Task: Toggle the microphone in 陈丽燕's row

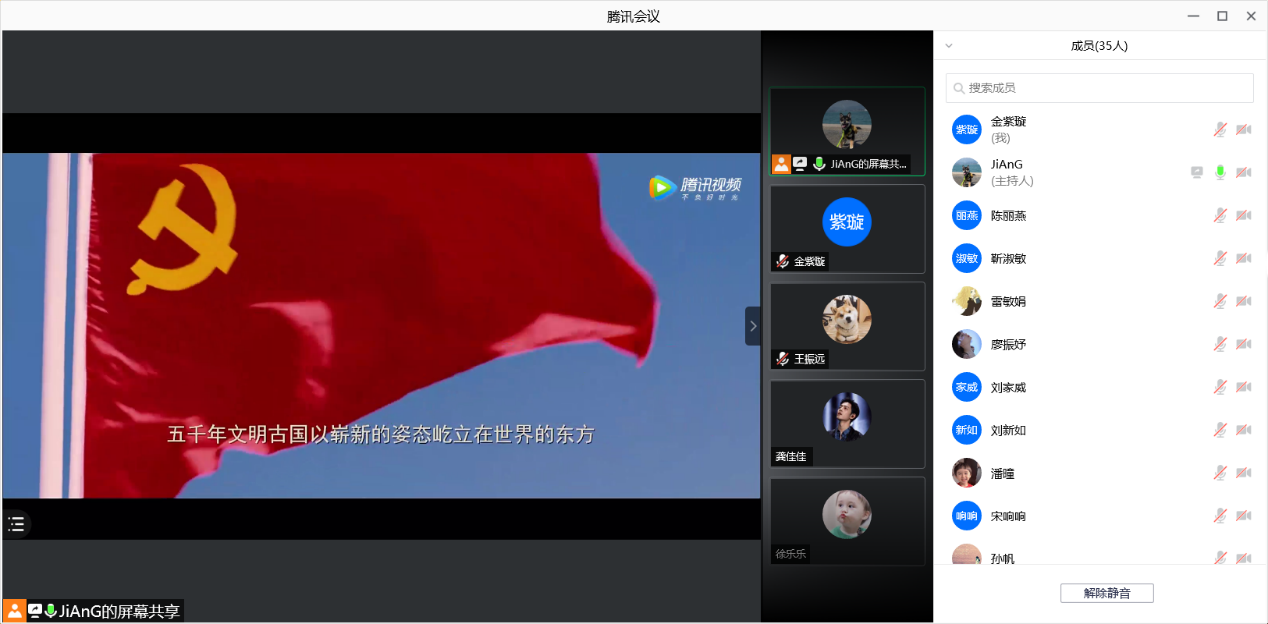Action: coord(1220,215)
